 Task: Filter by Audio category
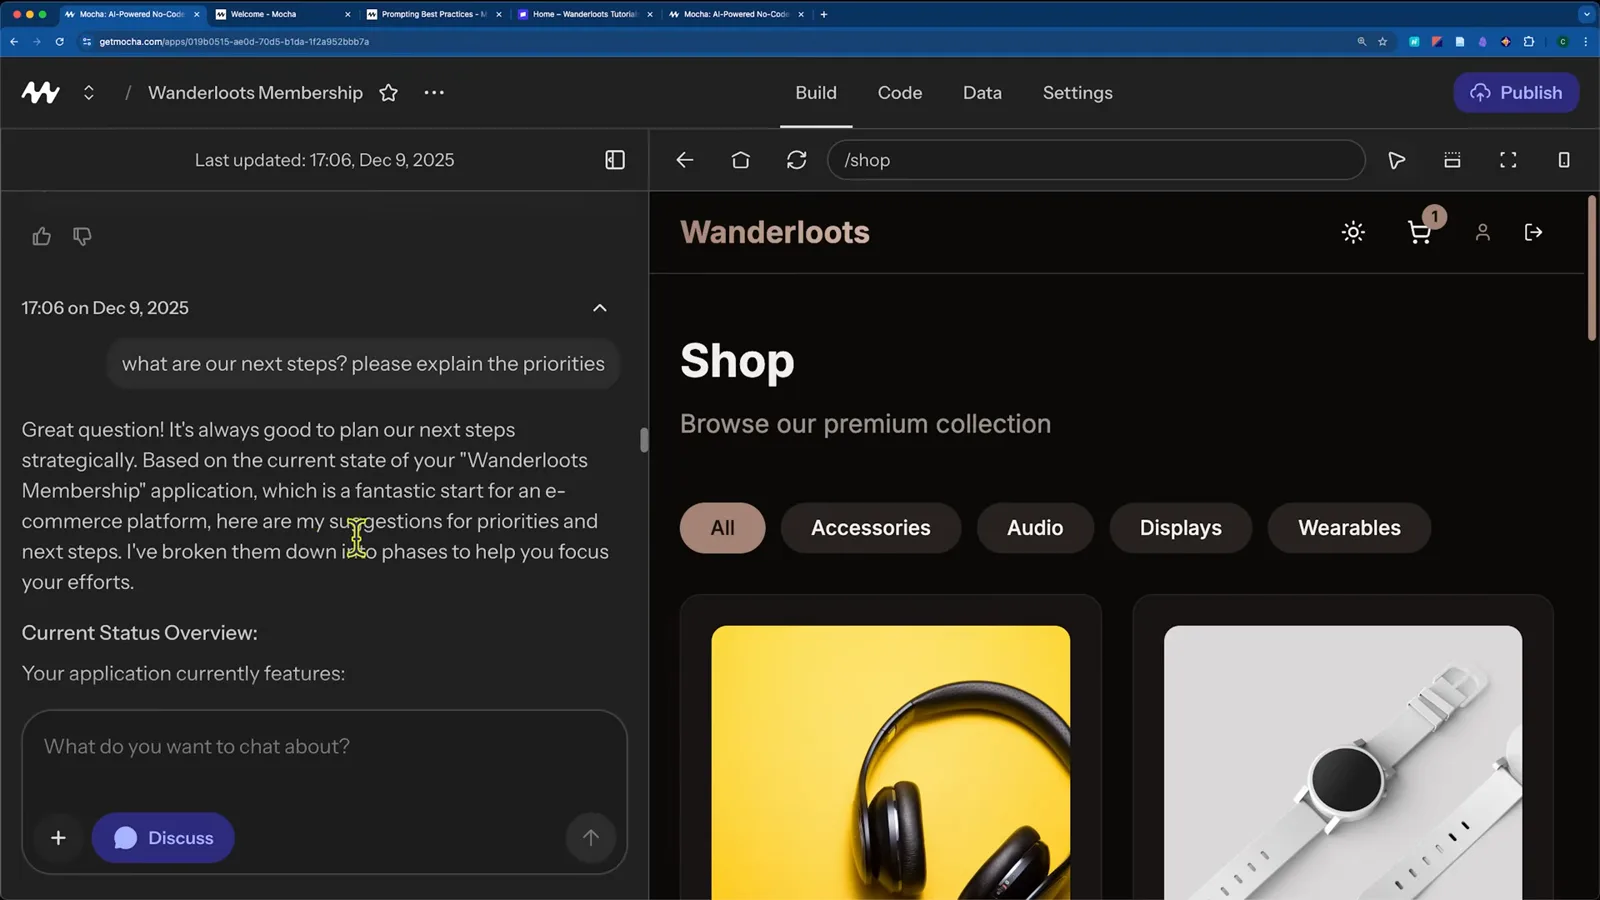tap(1035, 528)
